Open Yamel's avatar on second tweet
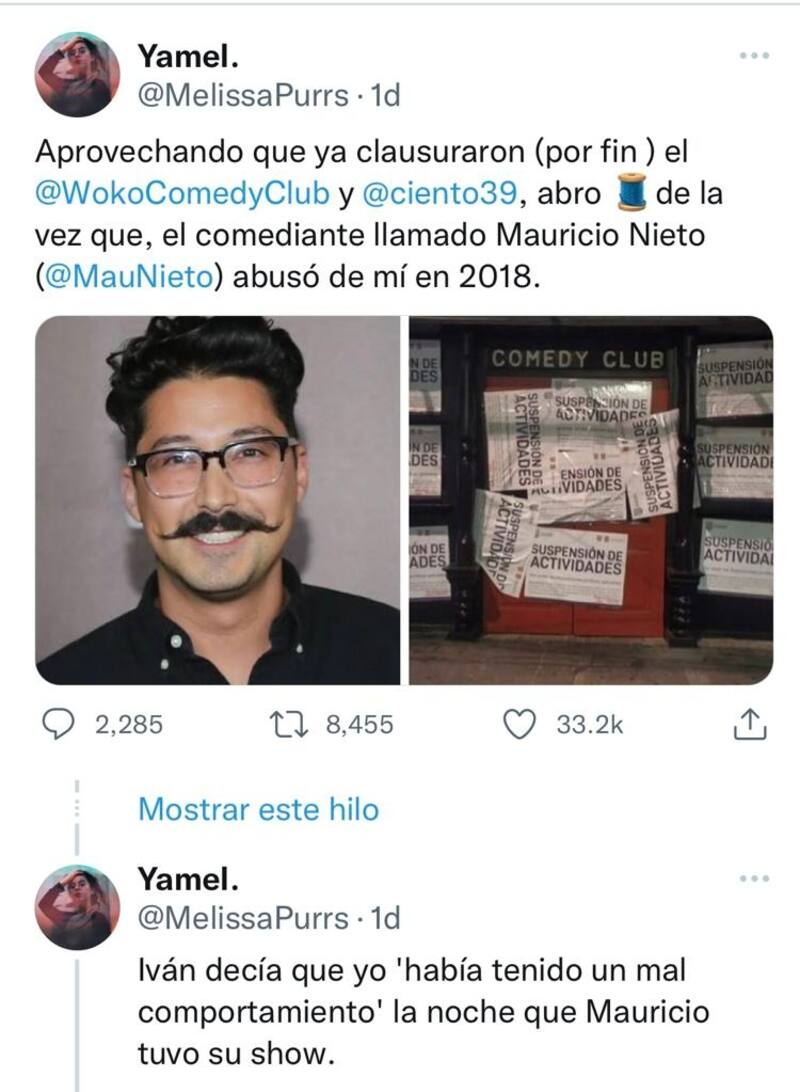Screen dimensions: 800x1092 pos(77,907)
